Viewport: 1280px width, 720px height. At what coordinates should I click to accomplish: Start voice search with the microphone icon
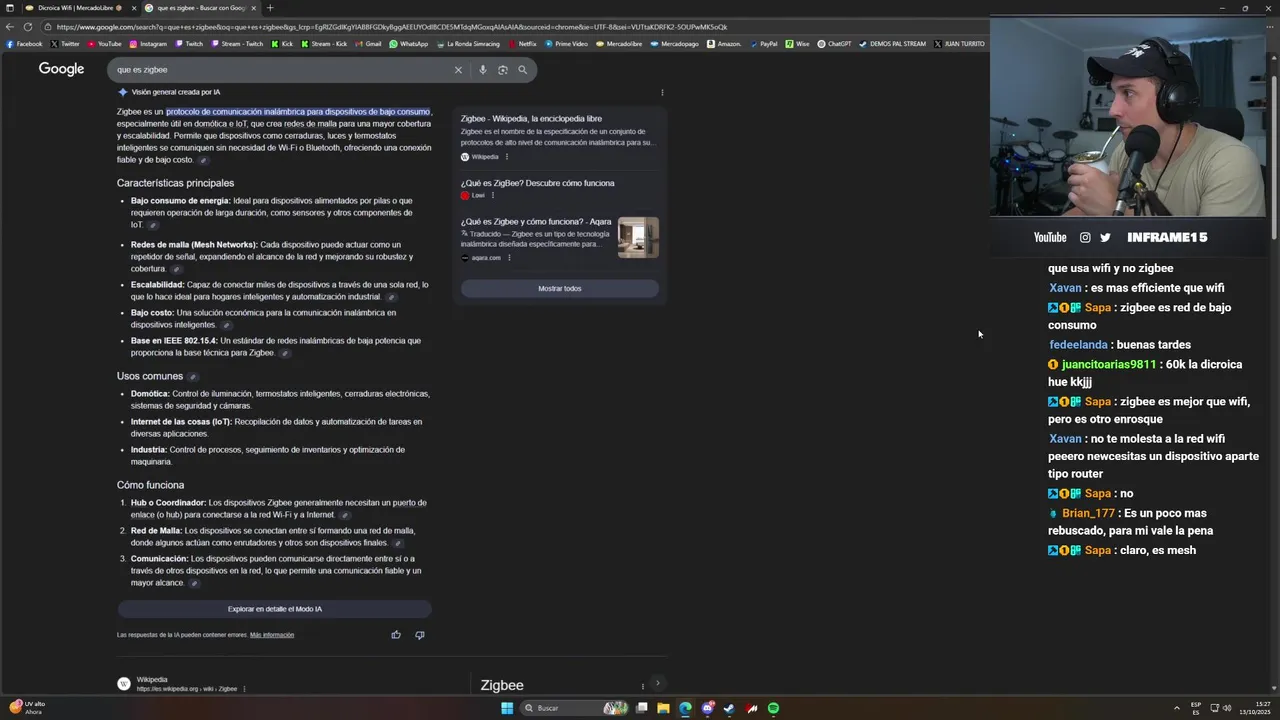pos(483,70)
